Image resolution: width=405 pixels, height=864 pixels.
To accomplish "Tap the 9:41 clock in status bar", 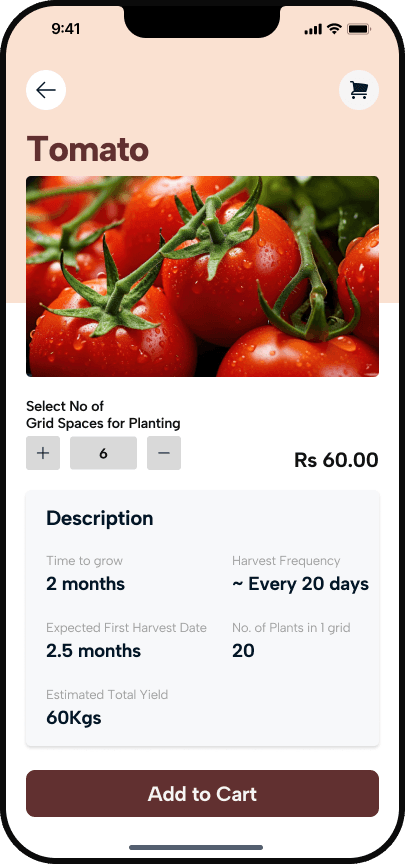I will coord(66,29).
